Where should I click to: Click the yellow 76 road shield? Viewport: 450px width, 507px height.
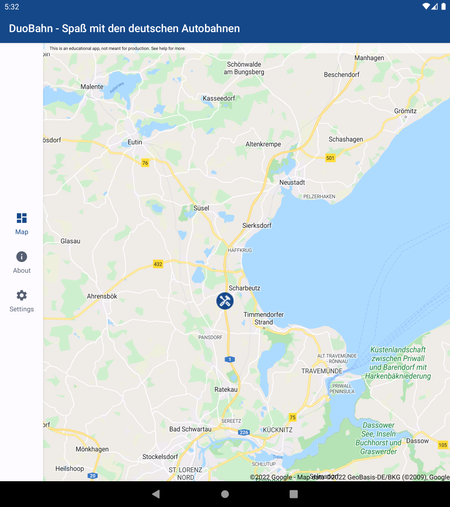[145, 163]
